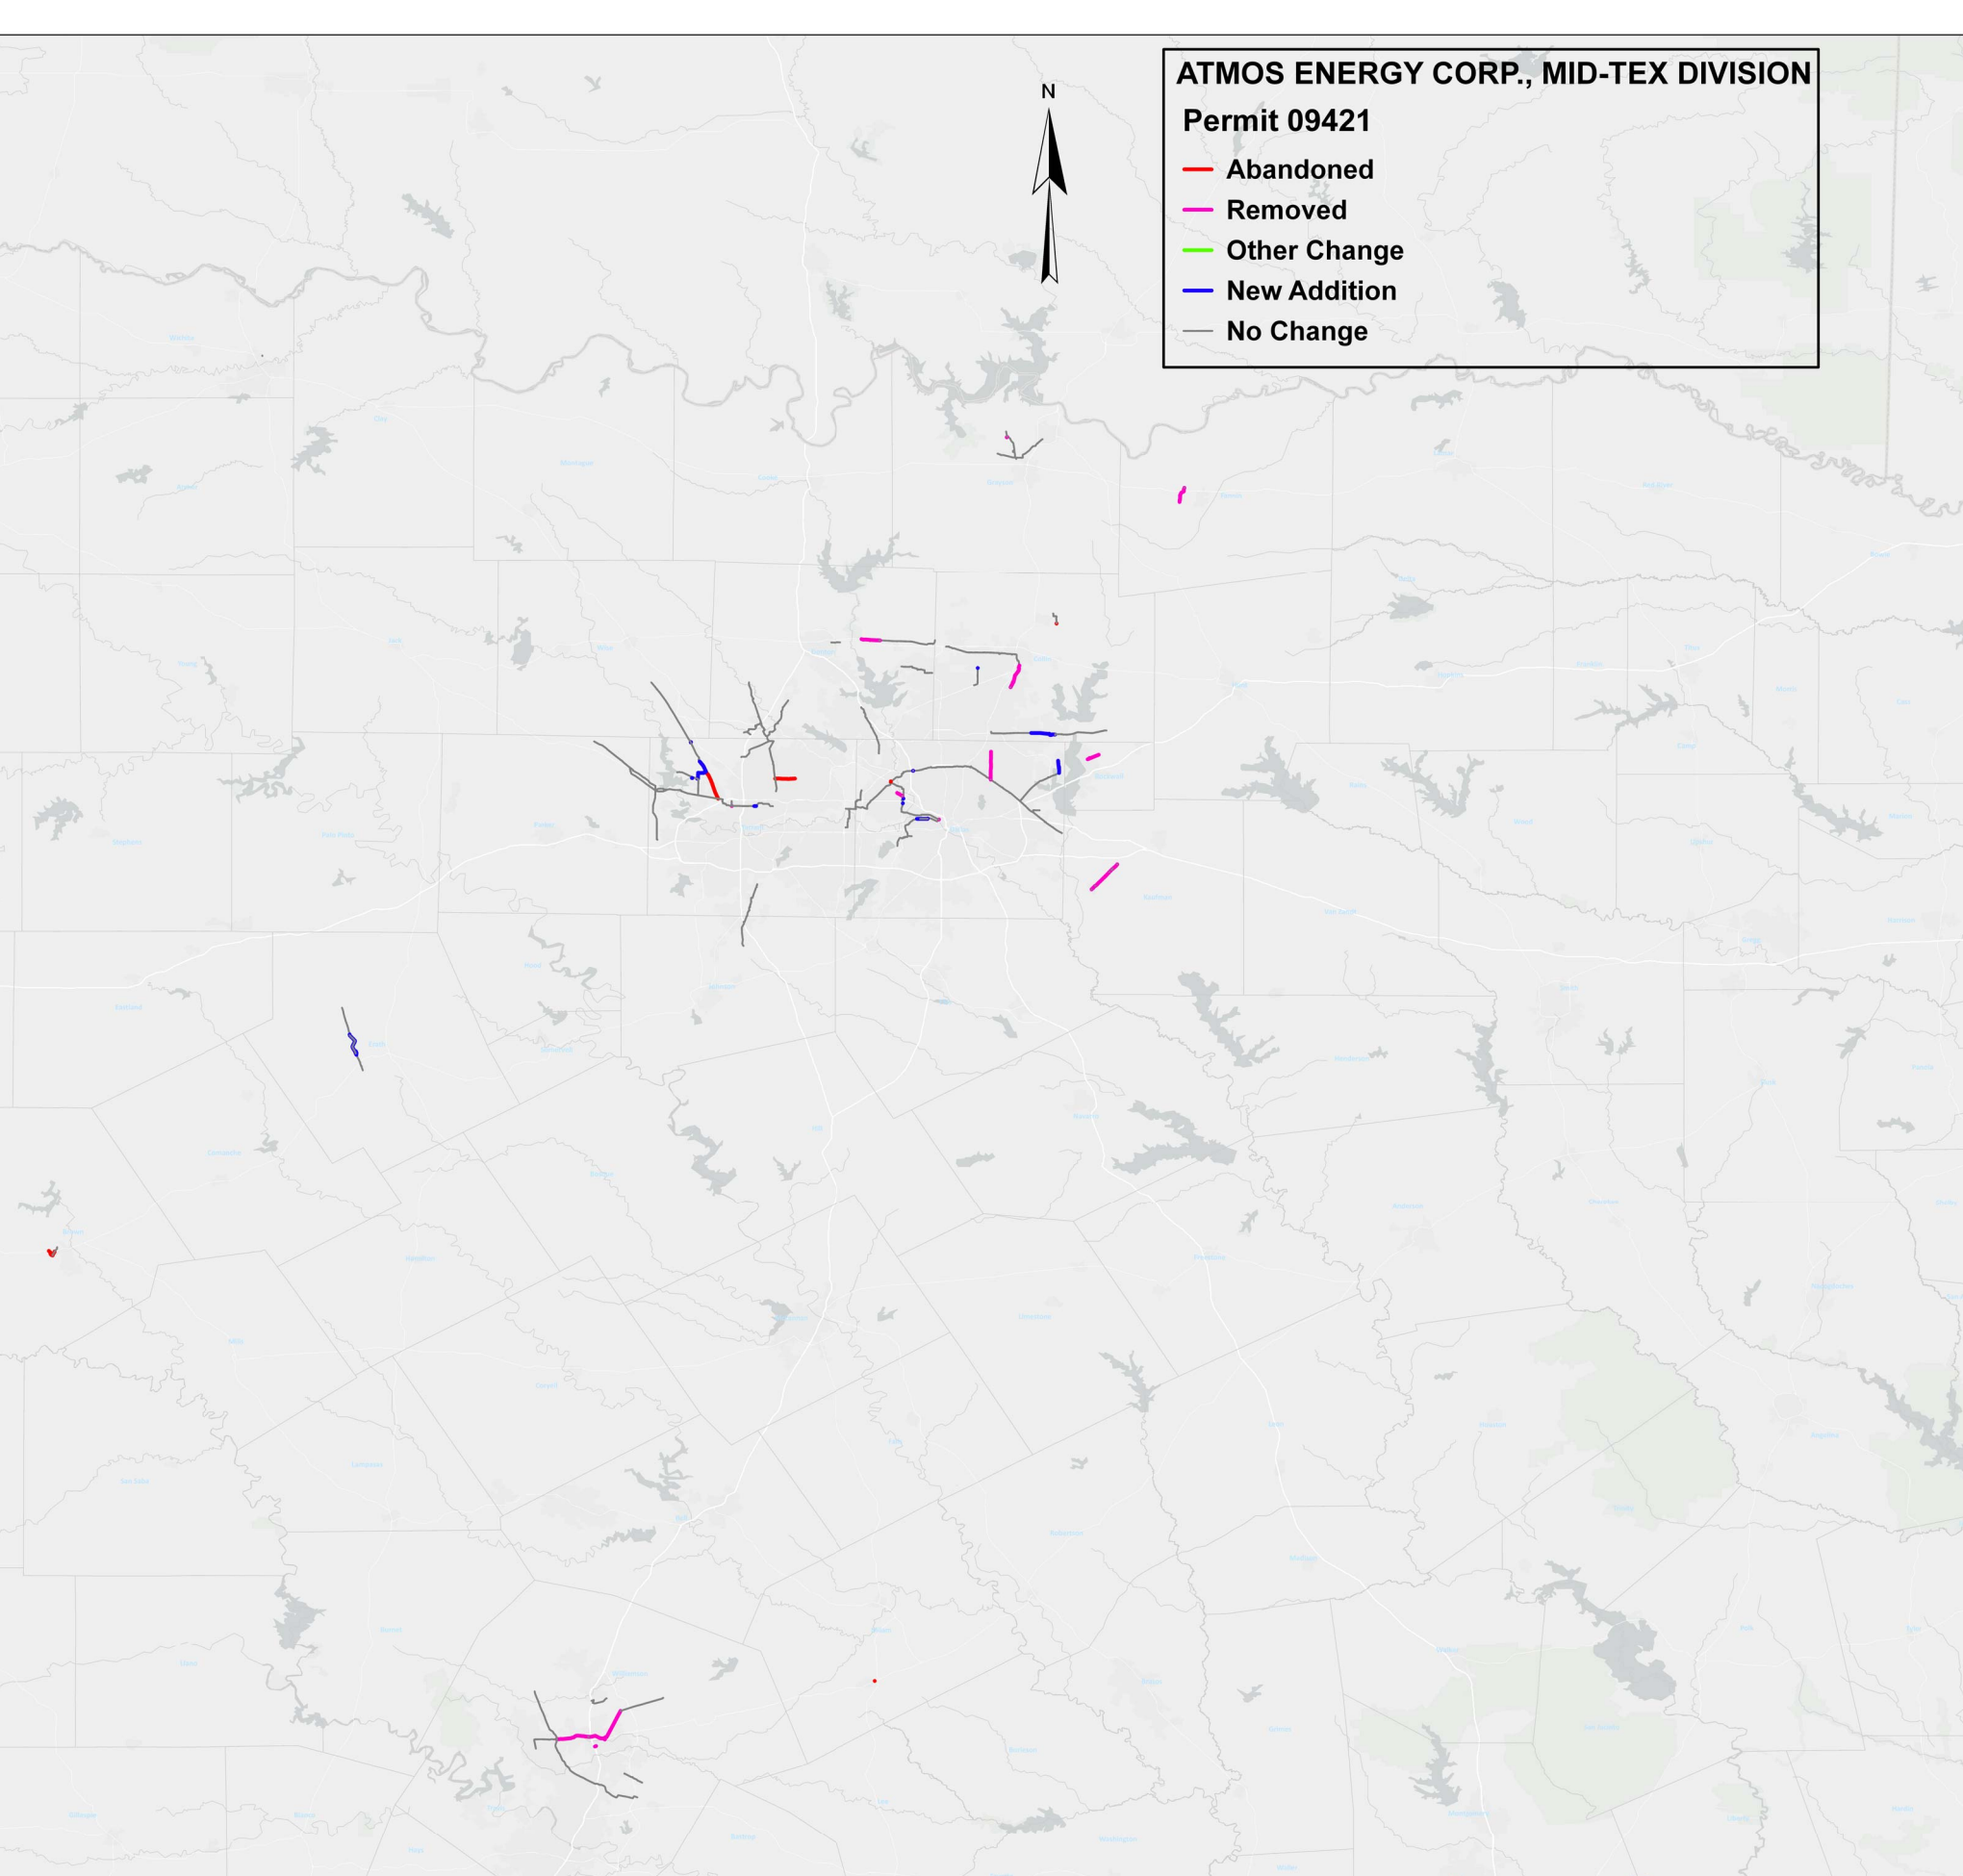Toggle the Abandoned layer via its legend entry

pos(1299,170)
